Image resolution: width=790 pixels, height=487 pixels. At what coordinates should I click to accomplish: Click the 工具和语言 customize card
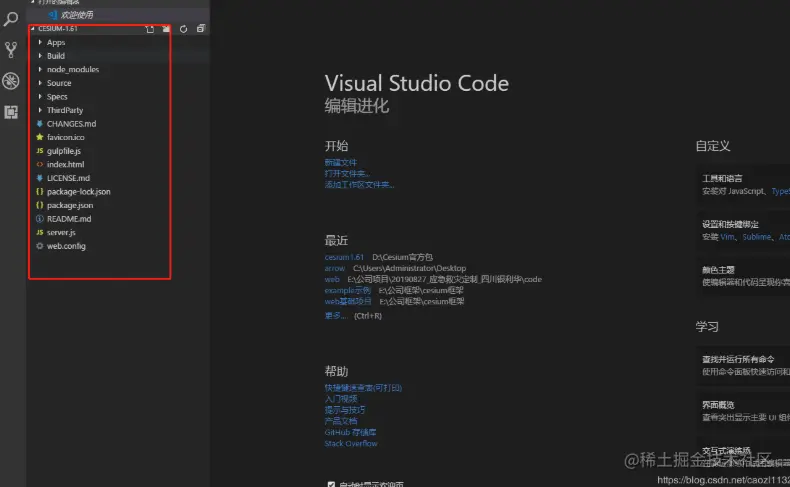click(743, 185)
